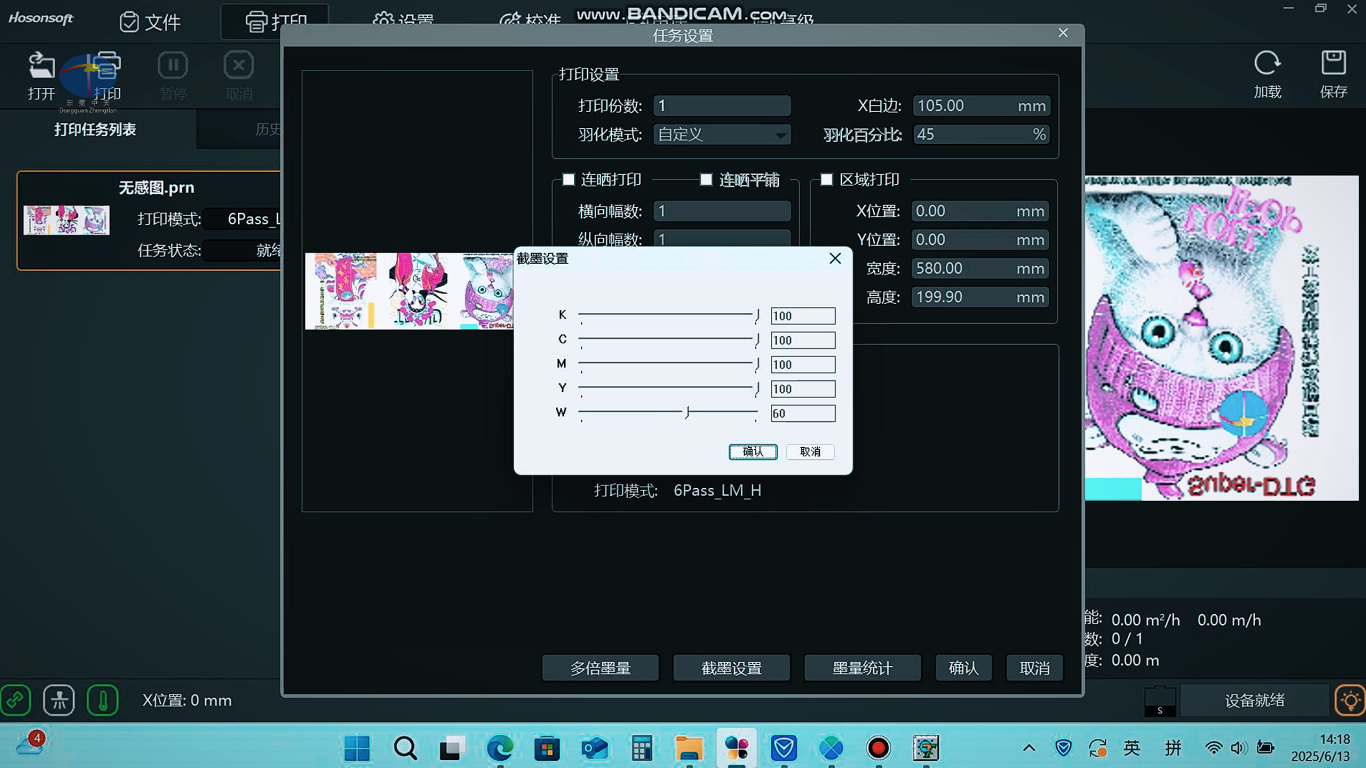Click the nozzle cleaning icon in status bar

click(59, 700)
